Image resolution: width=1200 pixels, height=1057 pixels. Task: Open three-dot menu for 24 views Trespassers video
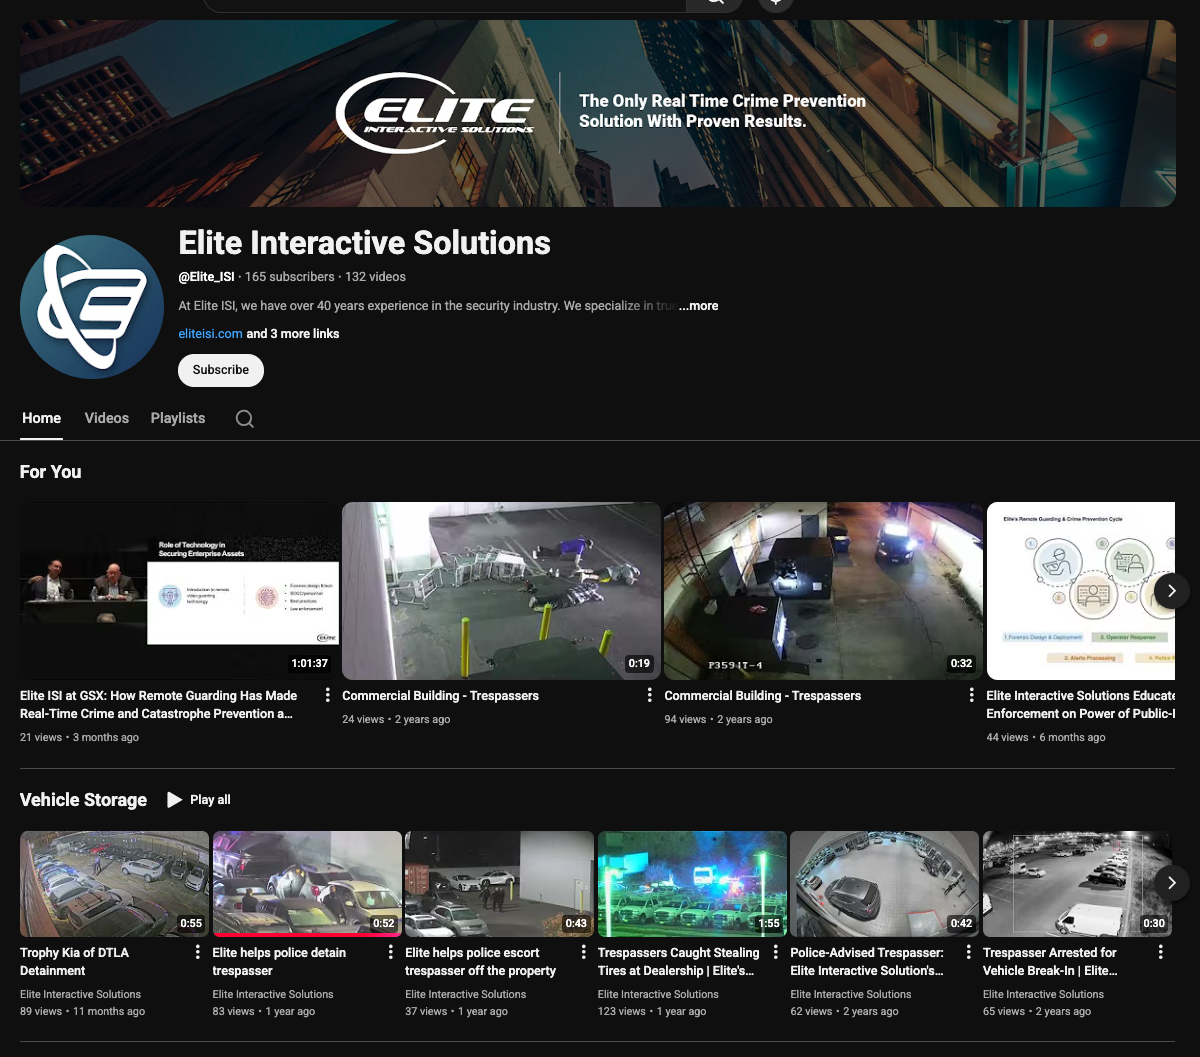coord(650,695)
